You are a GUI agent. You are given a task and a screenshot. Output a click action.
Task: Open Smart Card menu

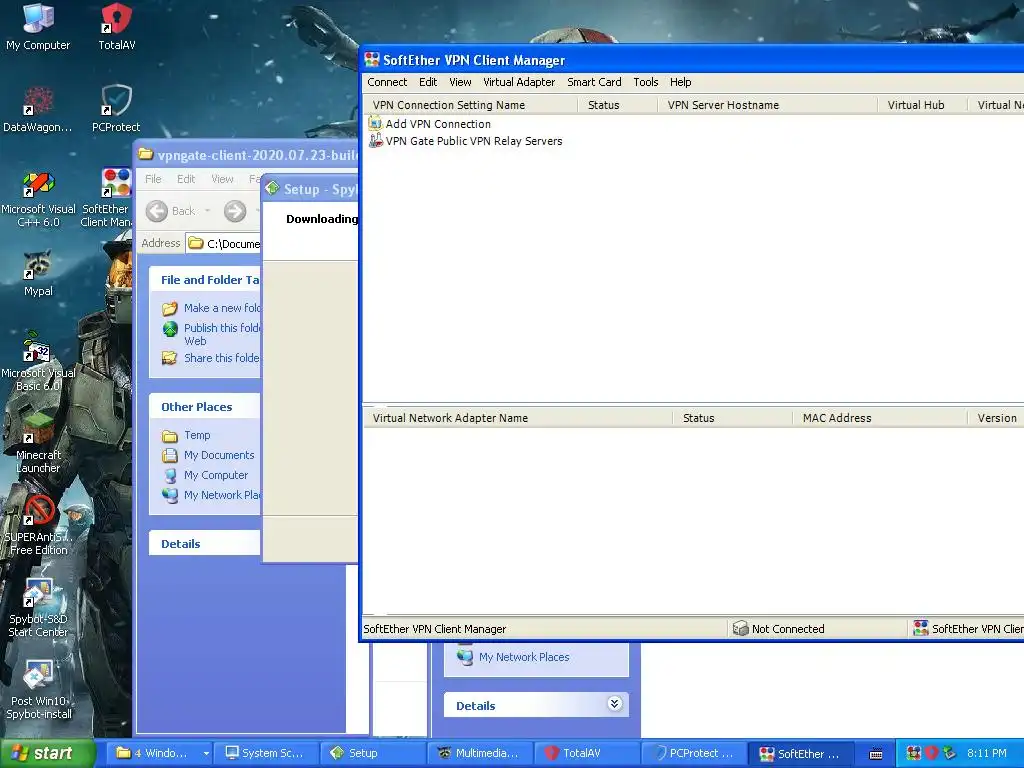click(x=594, y=82)
